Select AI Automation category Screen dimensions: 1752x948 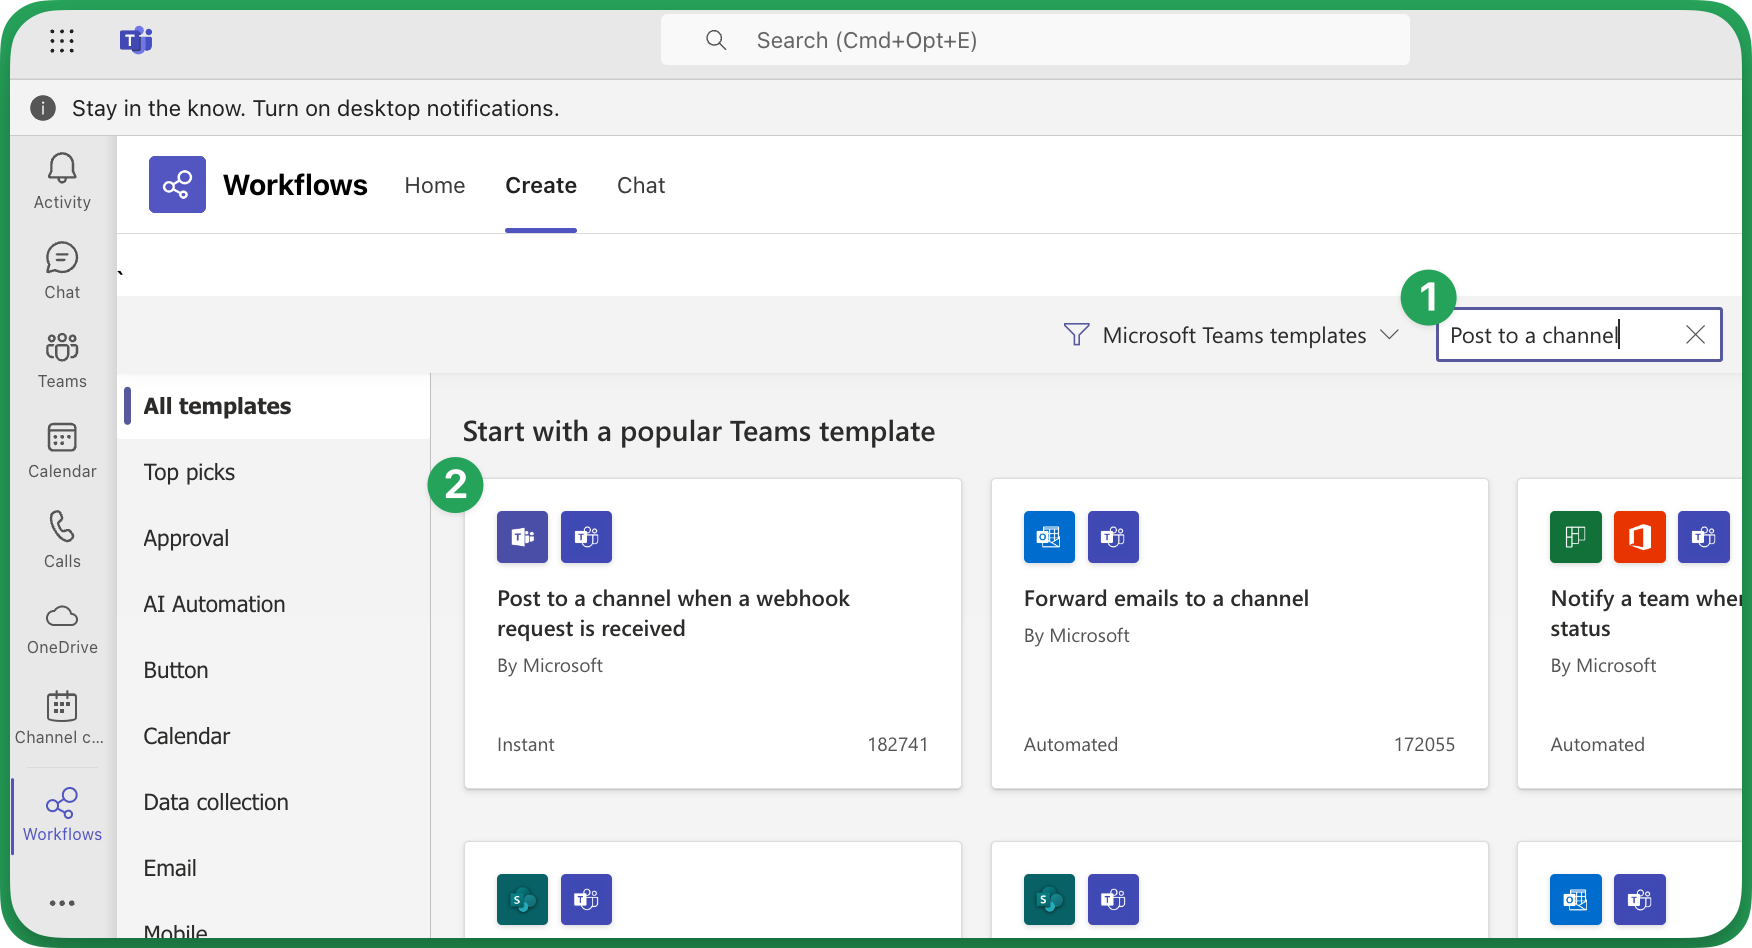point(274,604)
